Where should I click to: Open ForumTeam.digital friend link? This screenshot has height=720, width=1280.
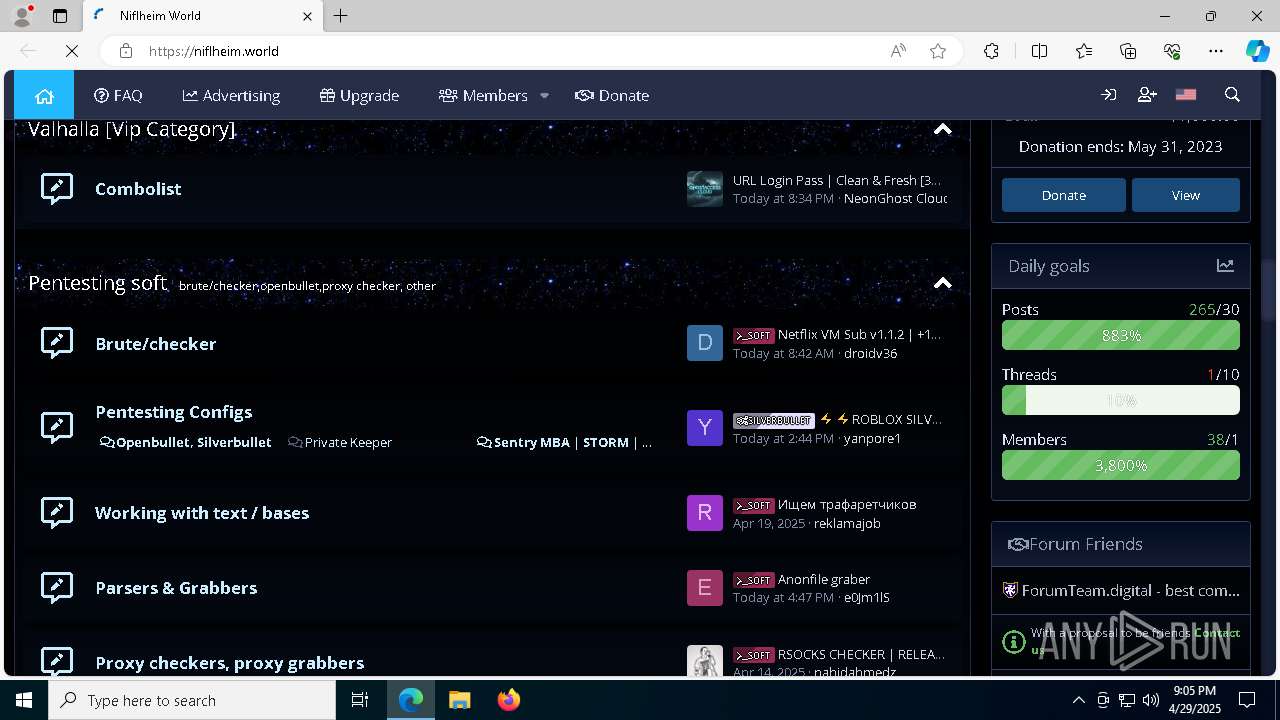point(1130,590)
